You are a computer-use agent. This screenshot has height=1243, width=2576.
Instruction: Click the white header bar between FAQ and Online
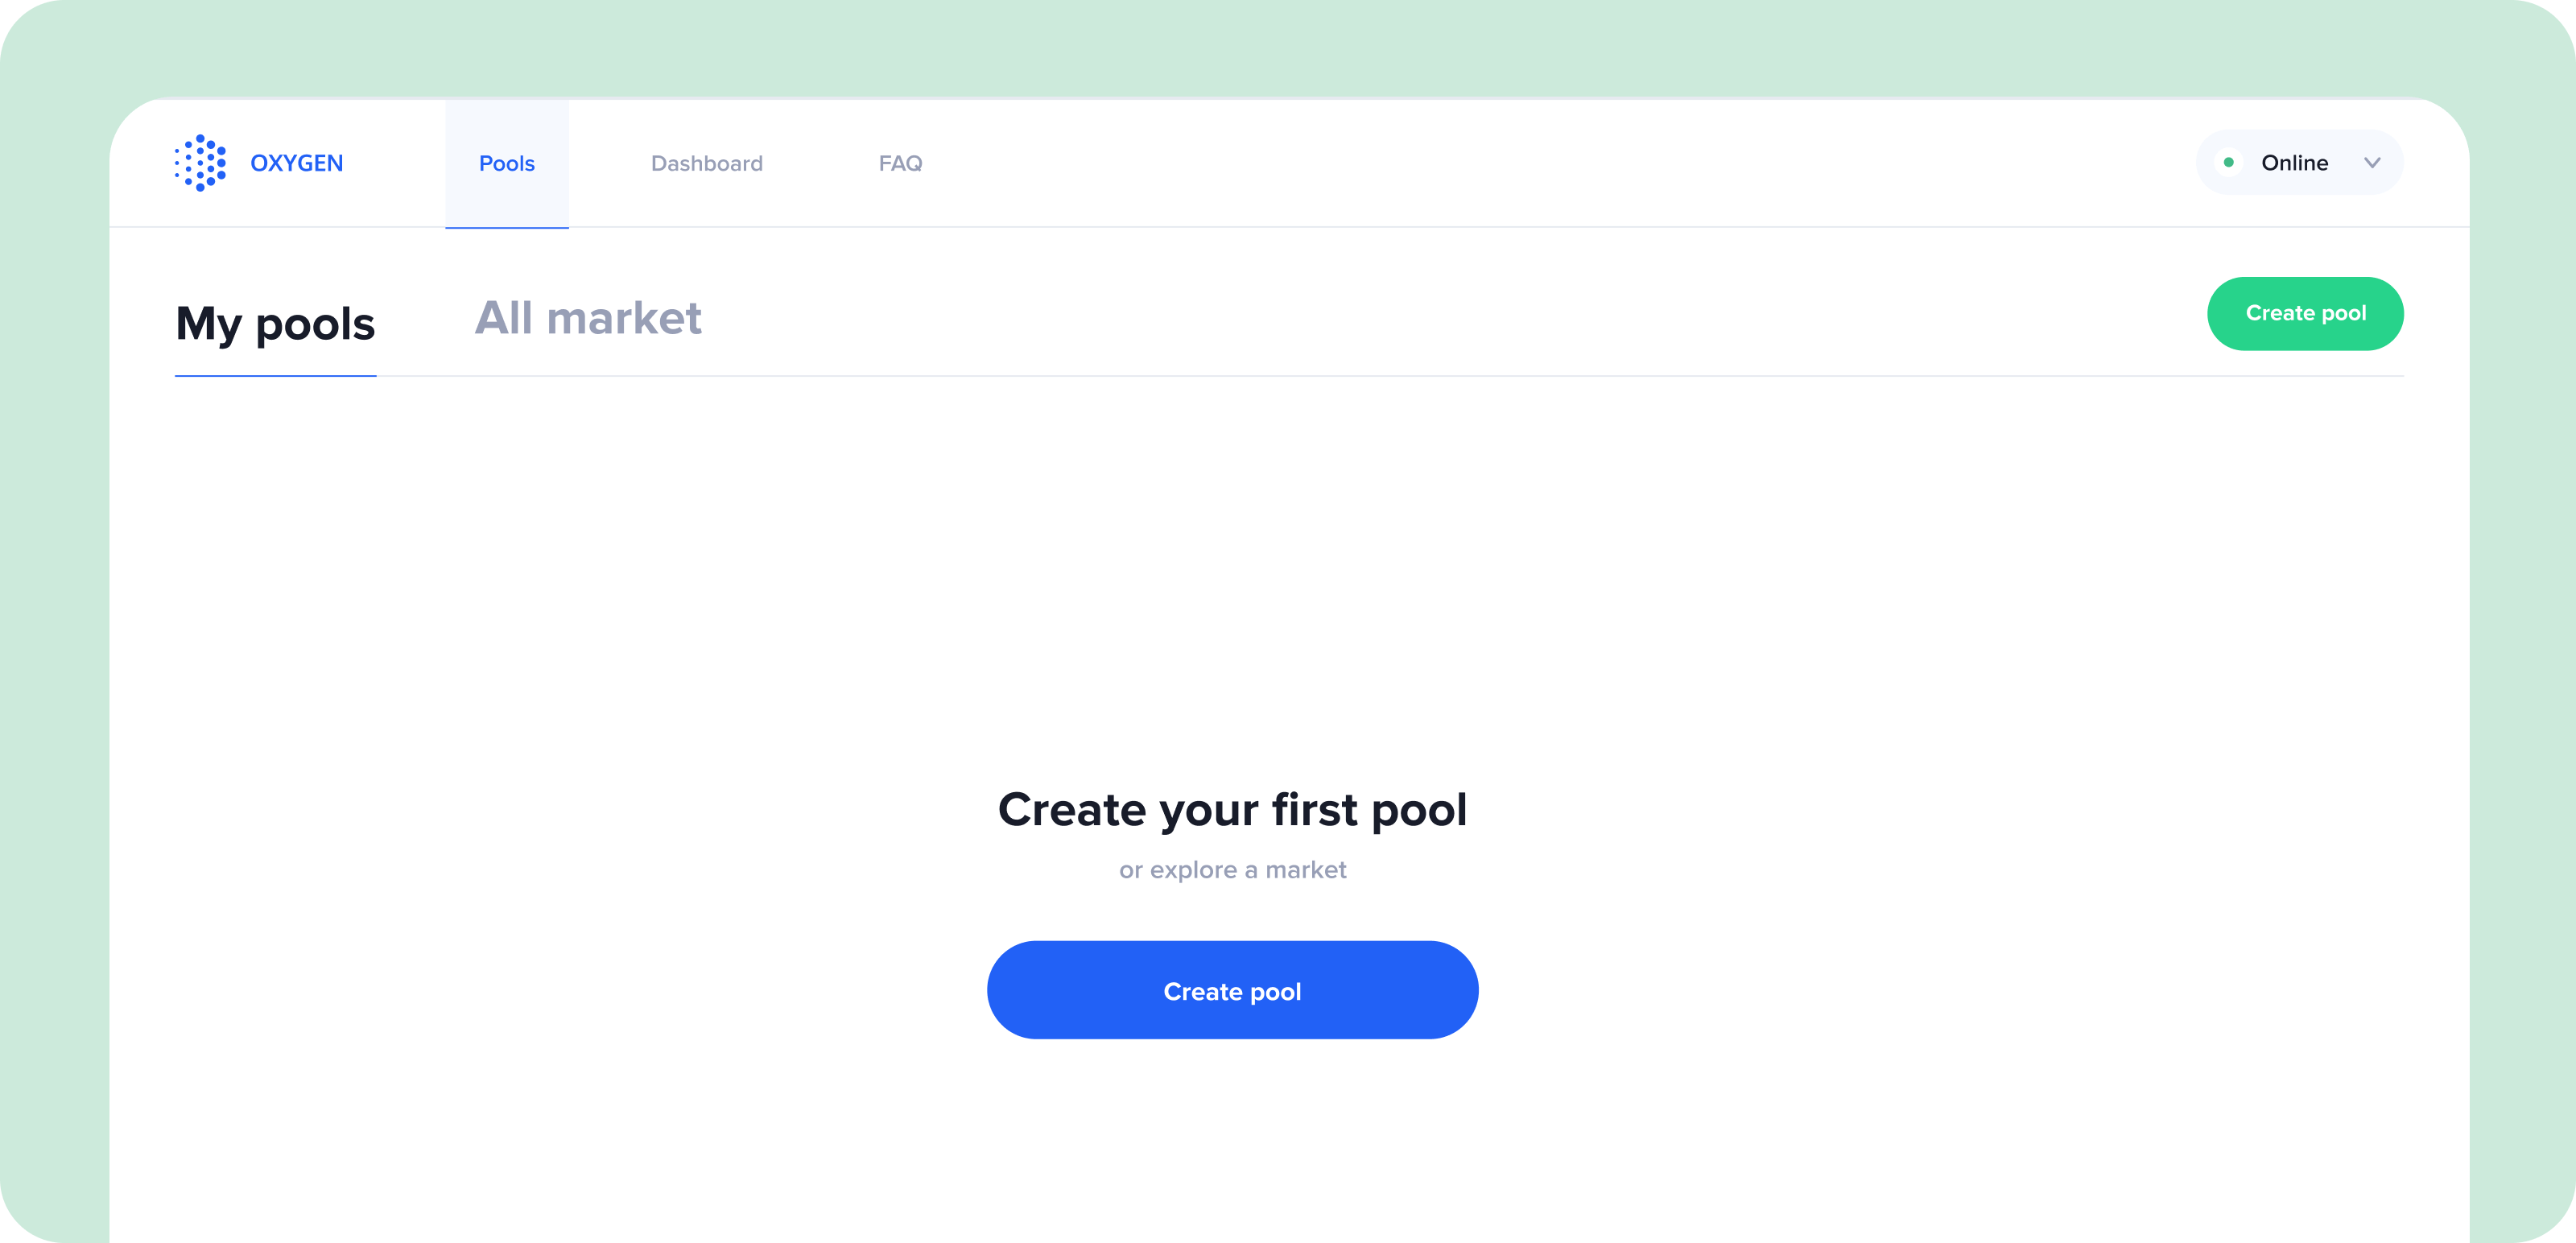coord(1550,163)
